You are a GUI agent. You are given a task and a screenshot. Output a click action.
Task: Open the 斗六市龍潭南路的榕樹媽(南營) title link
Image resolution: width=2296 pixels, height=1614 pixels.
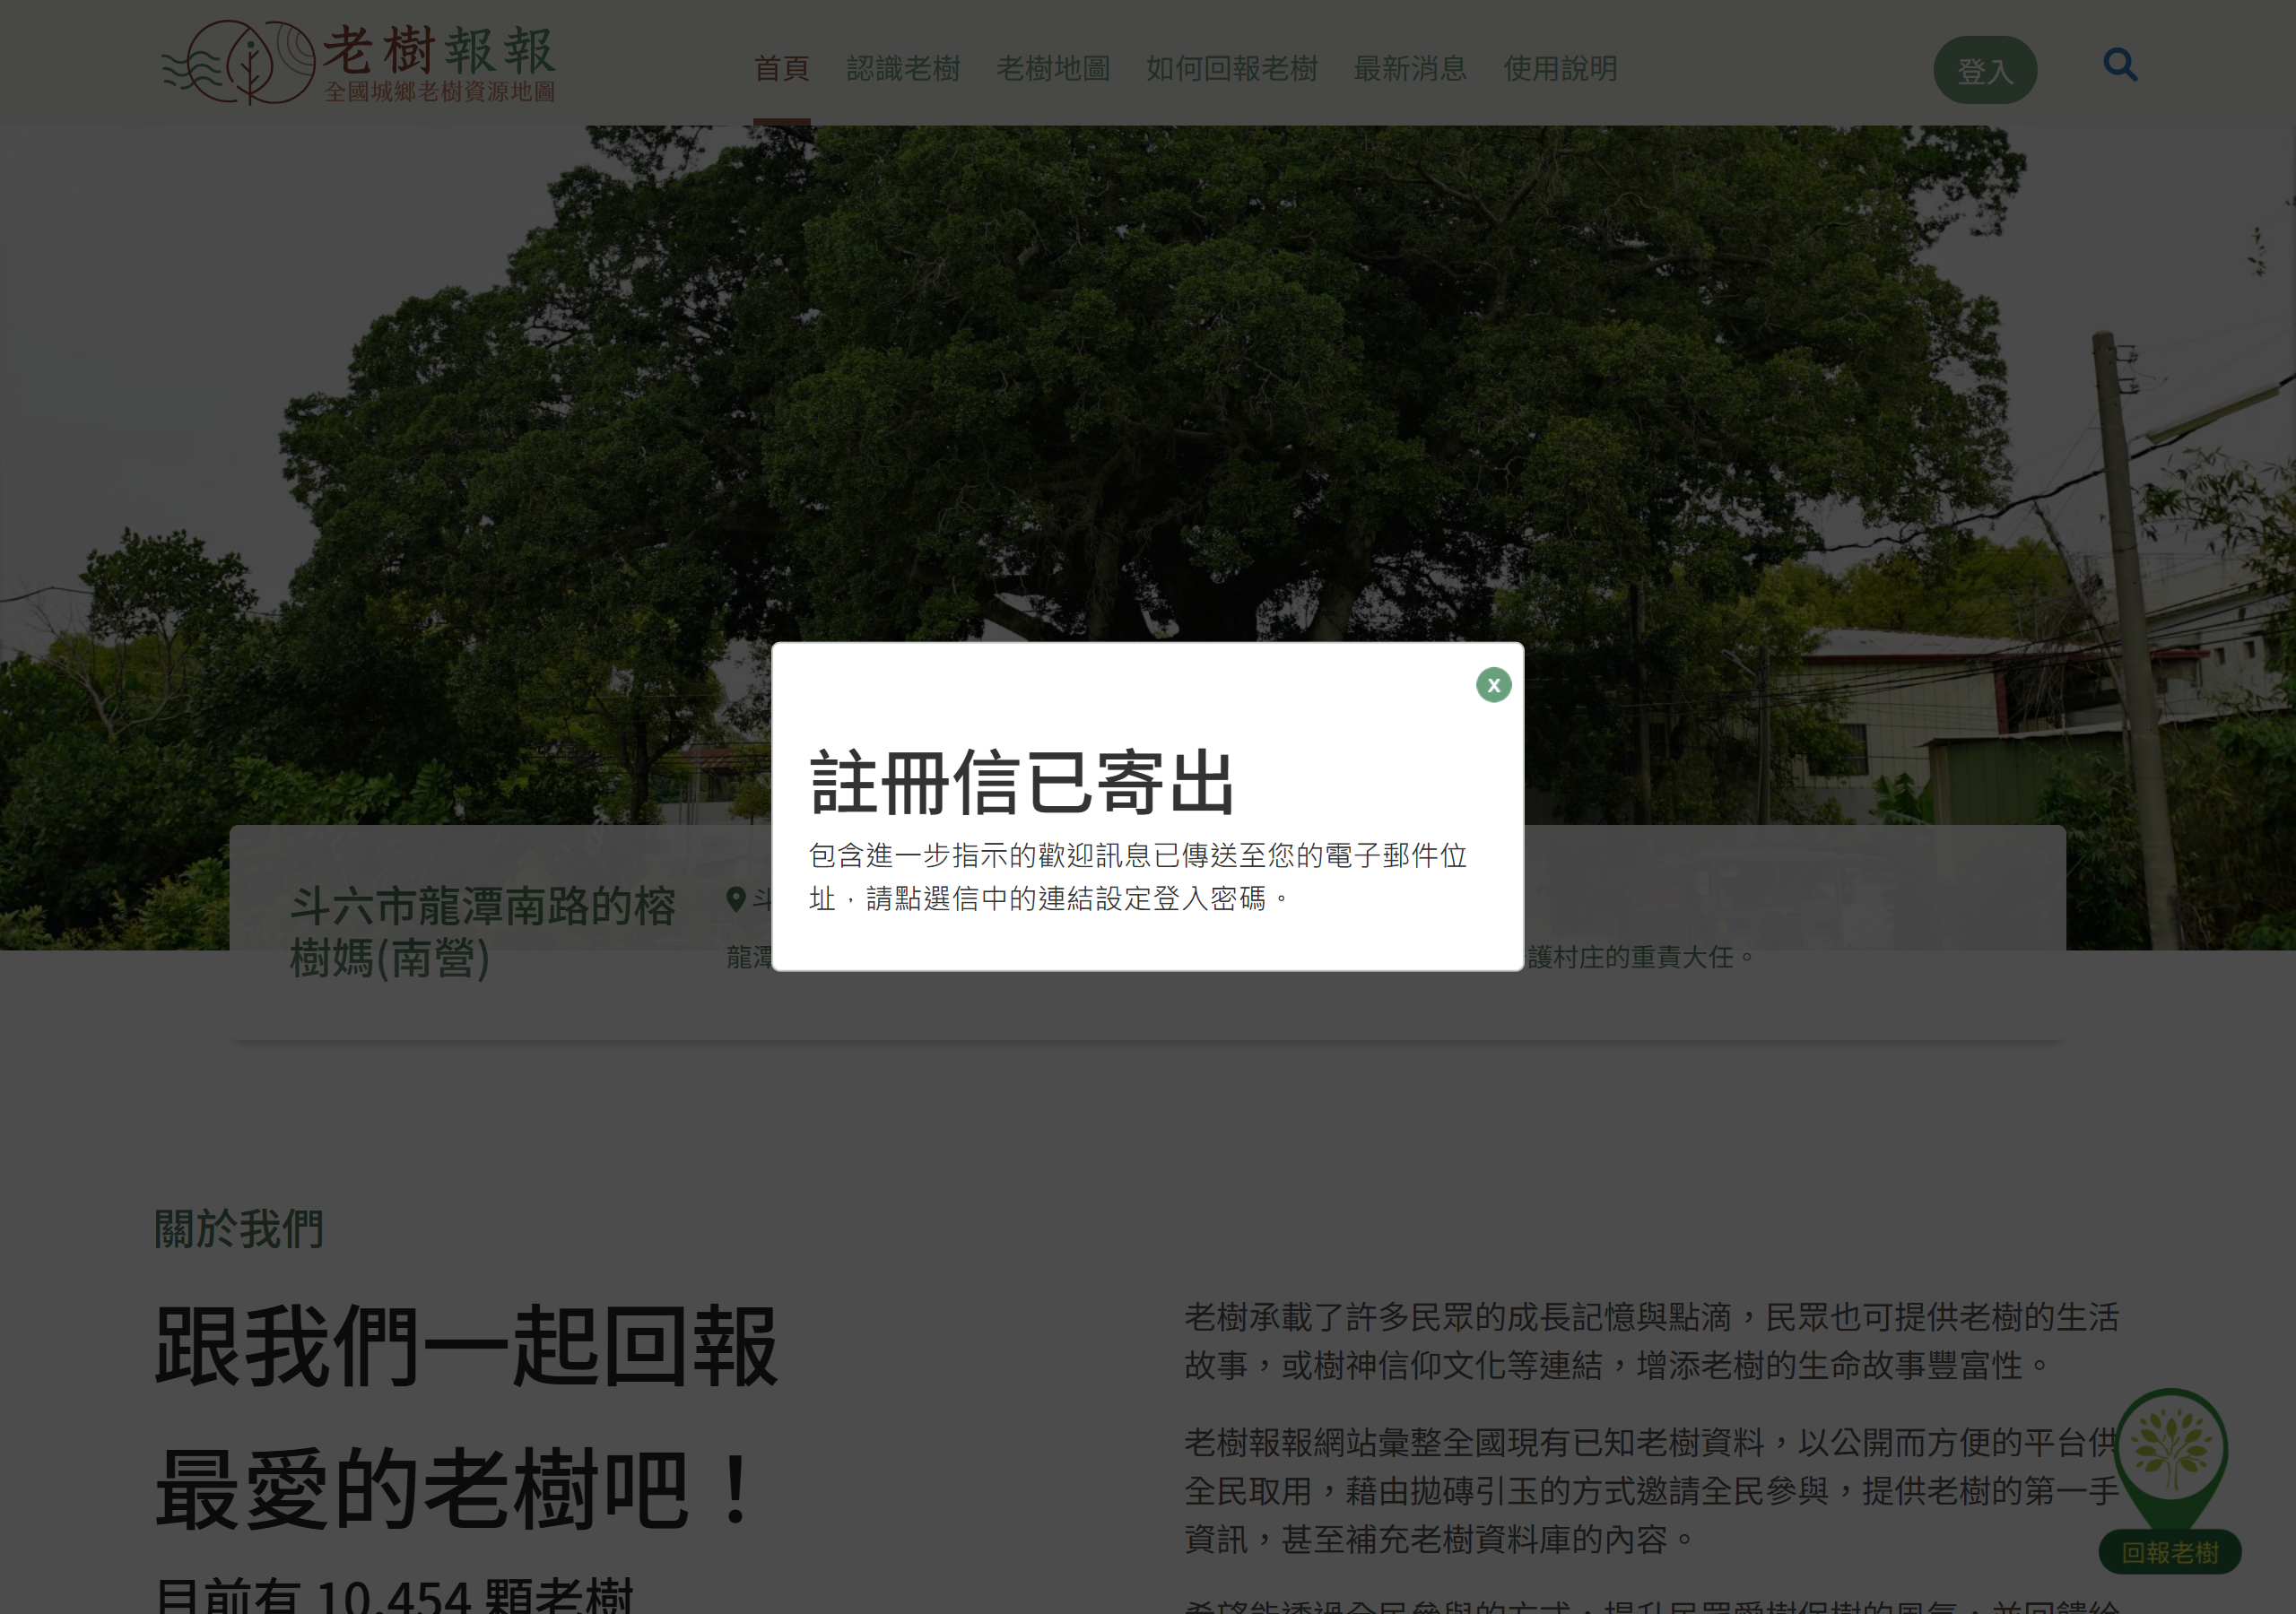point(482,932)
